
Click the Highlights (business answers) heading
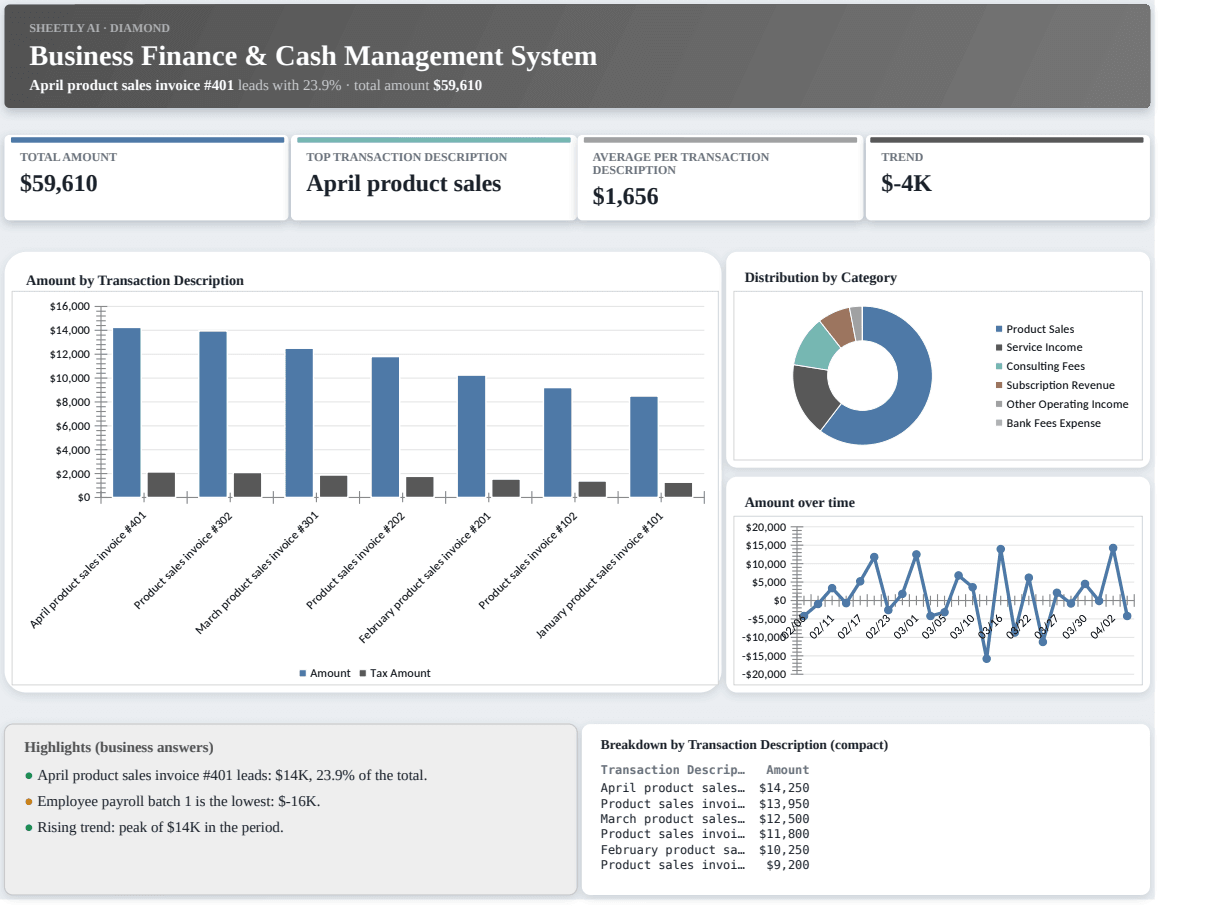coord(119,748)
